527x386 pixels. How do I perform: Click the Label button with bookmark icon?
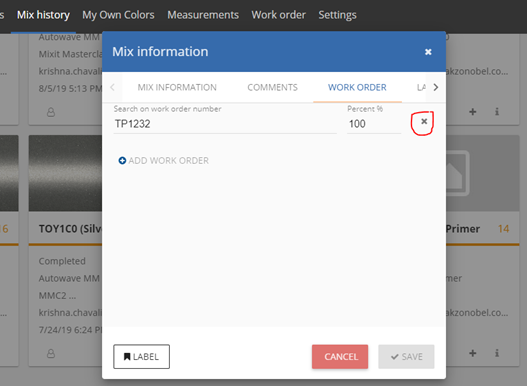pyautogui.click(x=141, y=356)
